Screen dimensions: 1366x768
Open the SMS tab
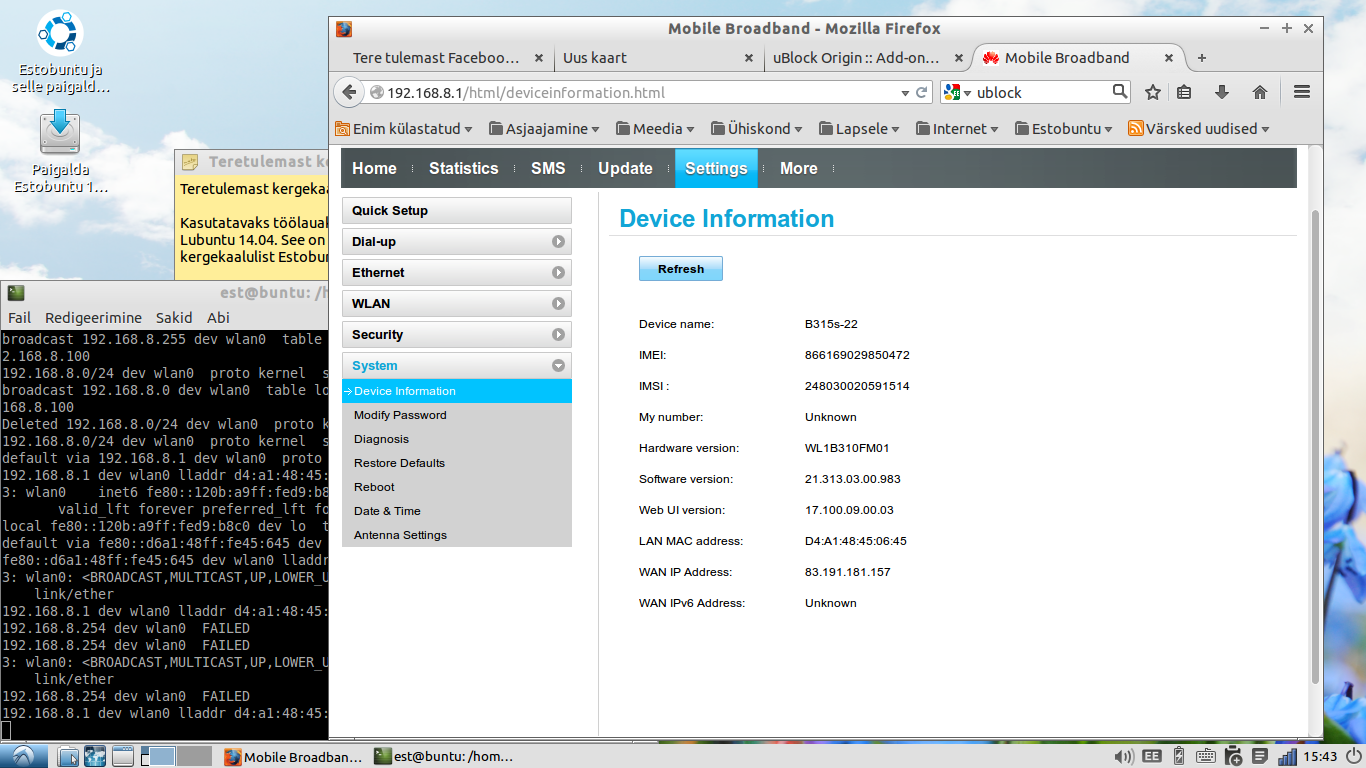click(548, 168)
